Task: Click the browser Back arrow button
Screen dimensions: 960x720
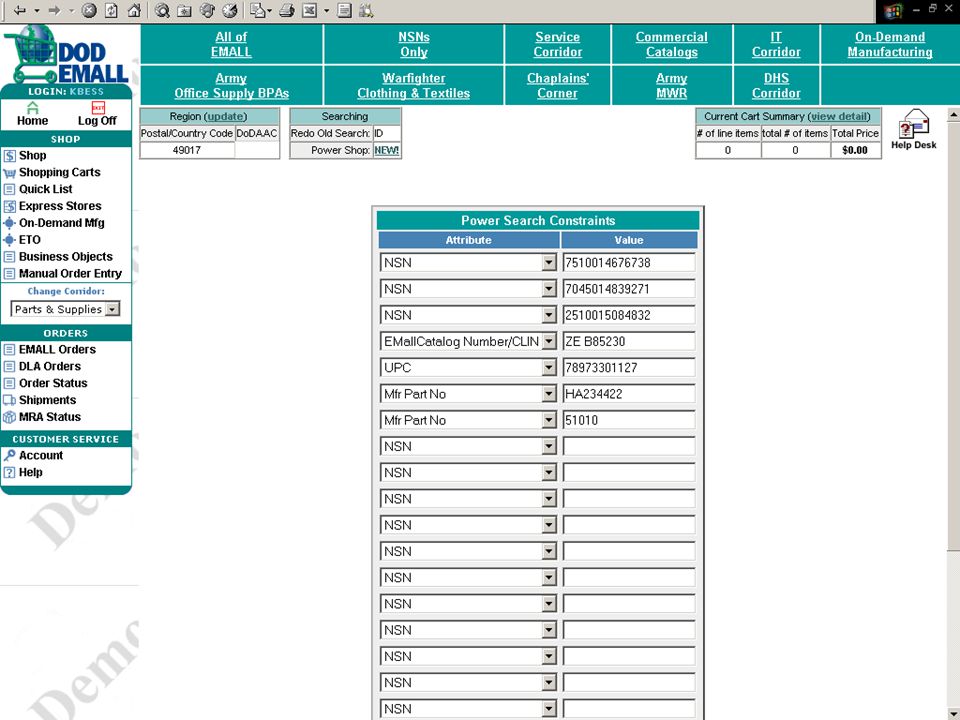Action: pyautogui.click(x=20, y=10)
